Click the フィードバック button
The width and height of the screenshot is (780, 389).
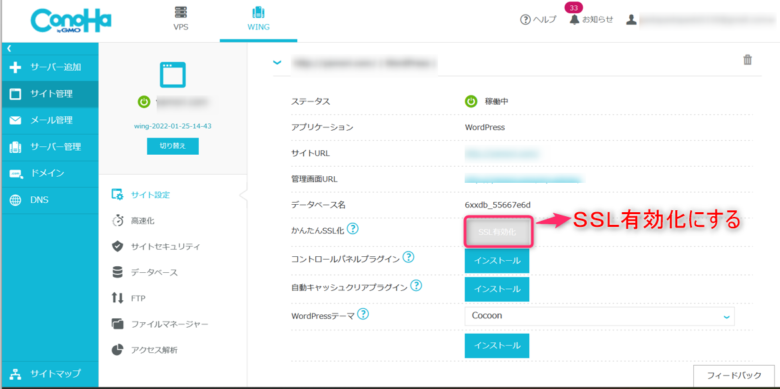pyautogui.click(x=734, y=375)
